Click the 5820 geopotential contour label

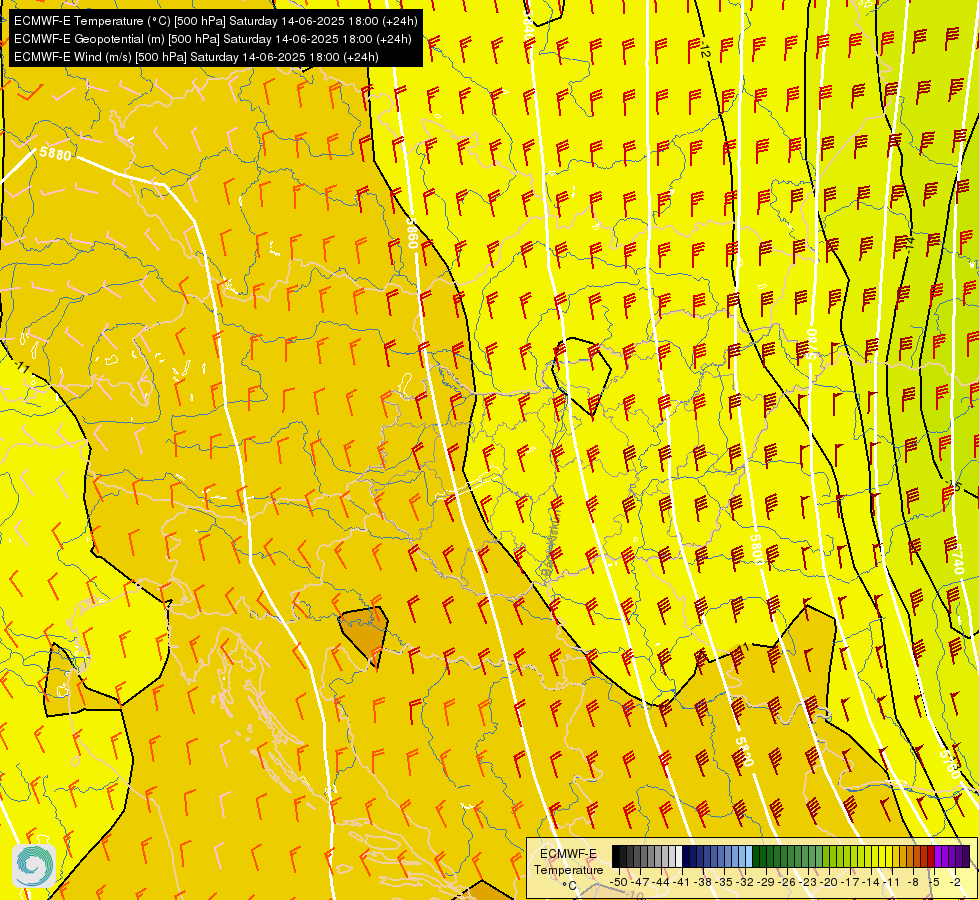(x=744, y=751)
